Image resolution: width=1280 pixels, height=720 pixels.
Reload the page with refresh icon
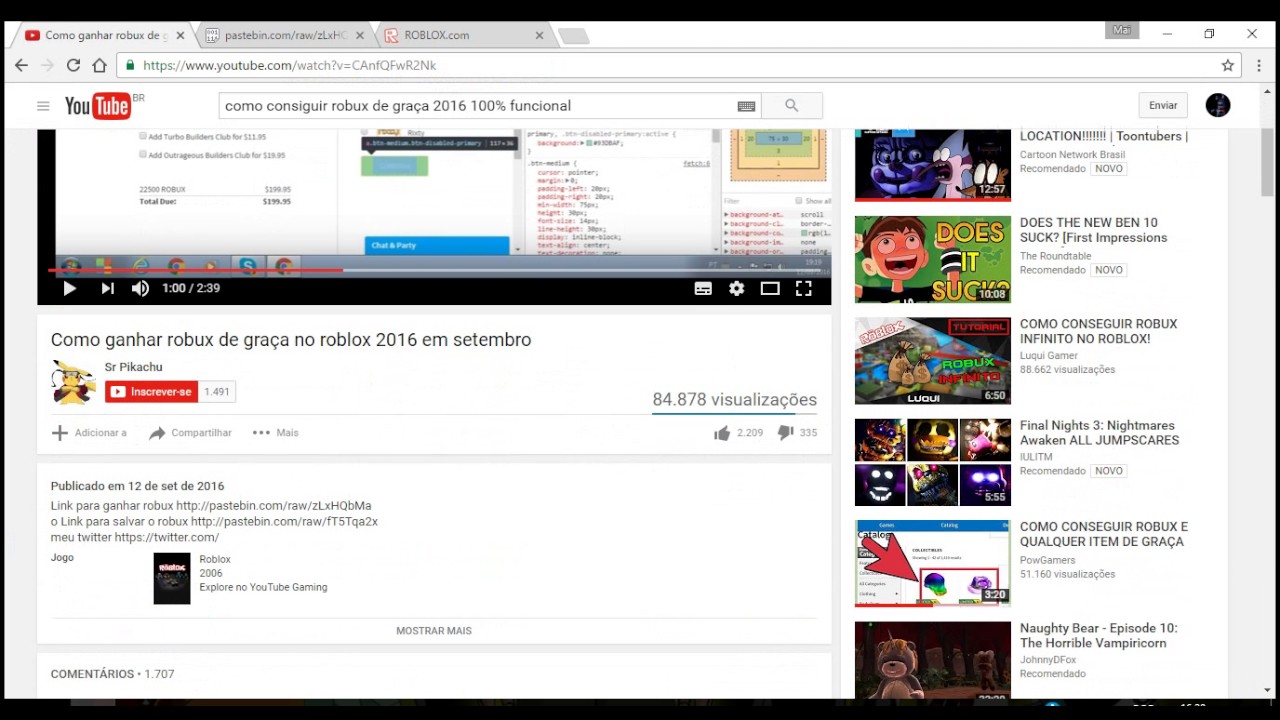click(x=73, y=65)
